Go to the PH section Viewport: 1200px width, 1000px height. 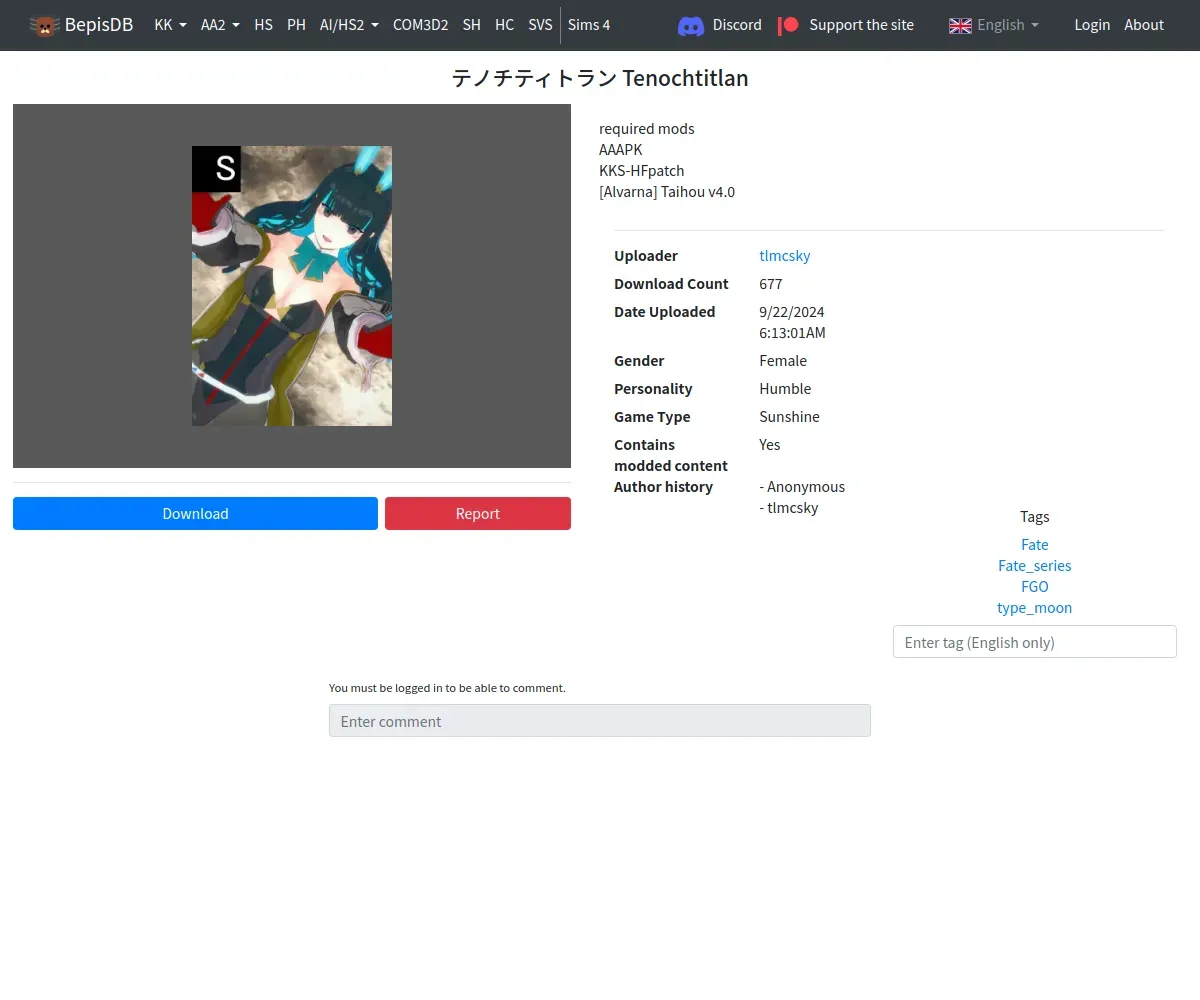(x=296, y=25)
